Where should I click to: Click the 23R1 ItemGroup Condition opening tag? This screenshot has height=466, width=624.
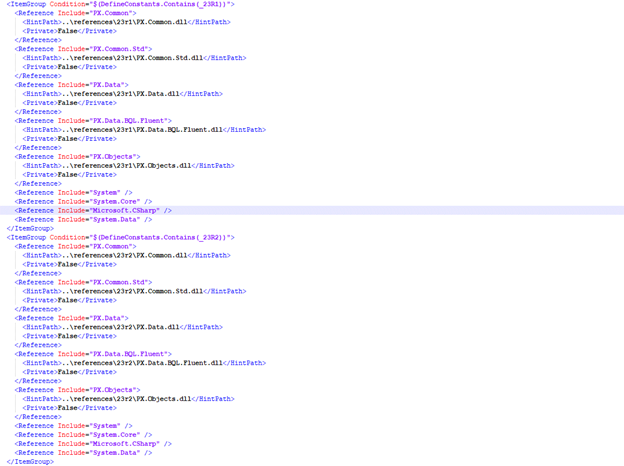point(120,4)
